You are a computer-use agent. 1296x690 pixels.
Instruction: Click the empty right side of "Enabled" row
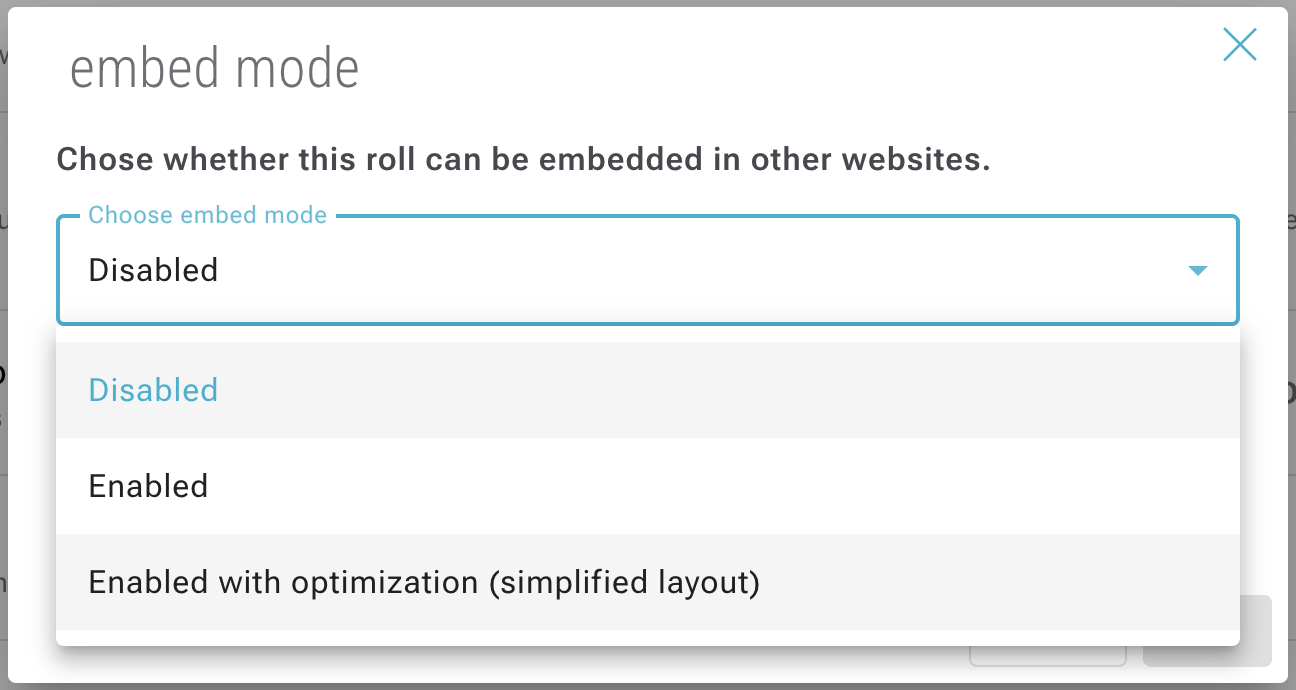pyautogui.click(x=900, y=486)
